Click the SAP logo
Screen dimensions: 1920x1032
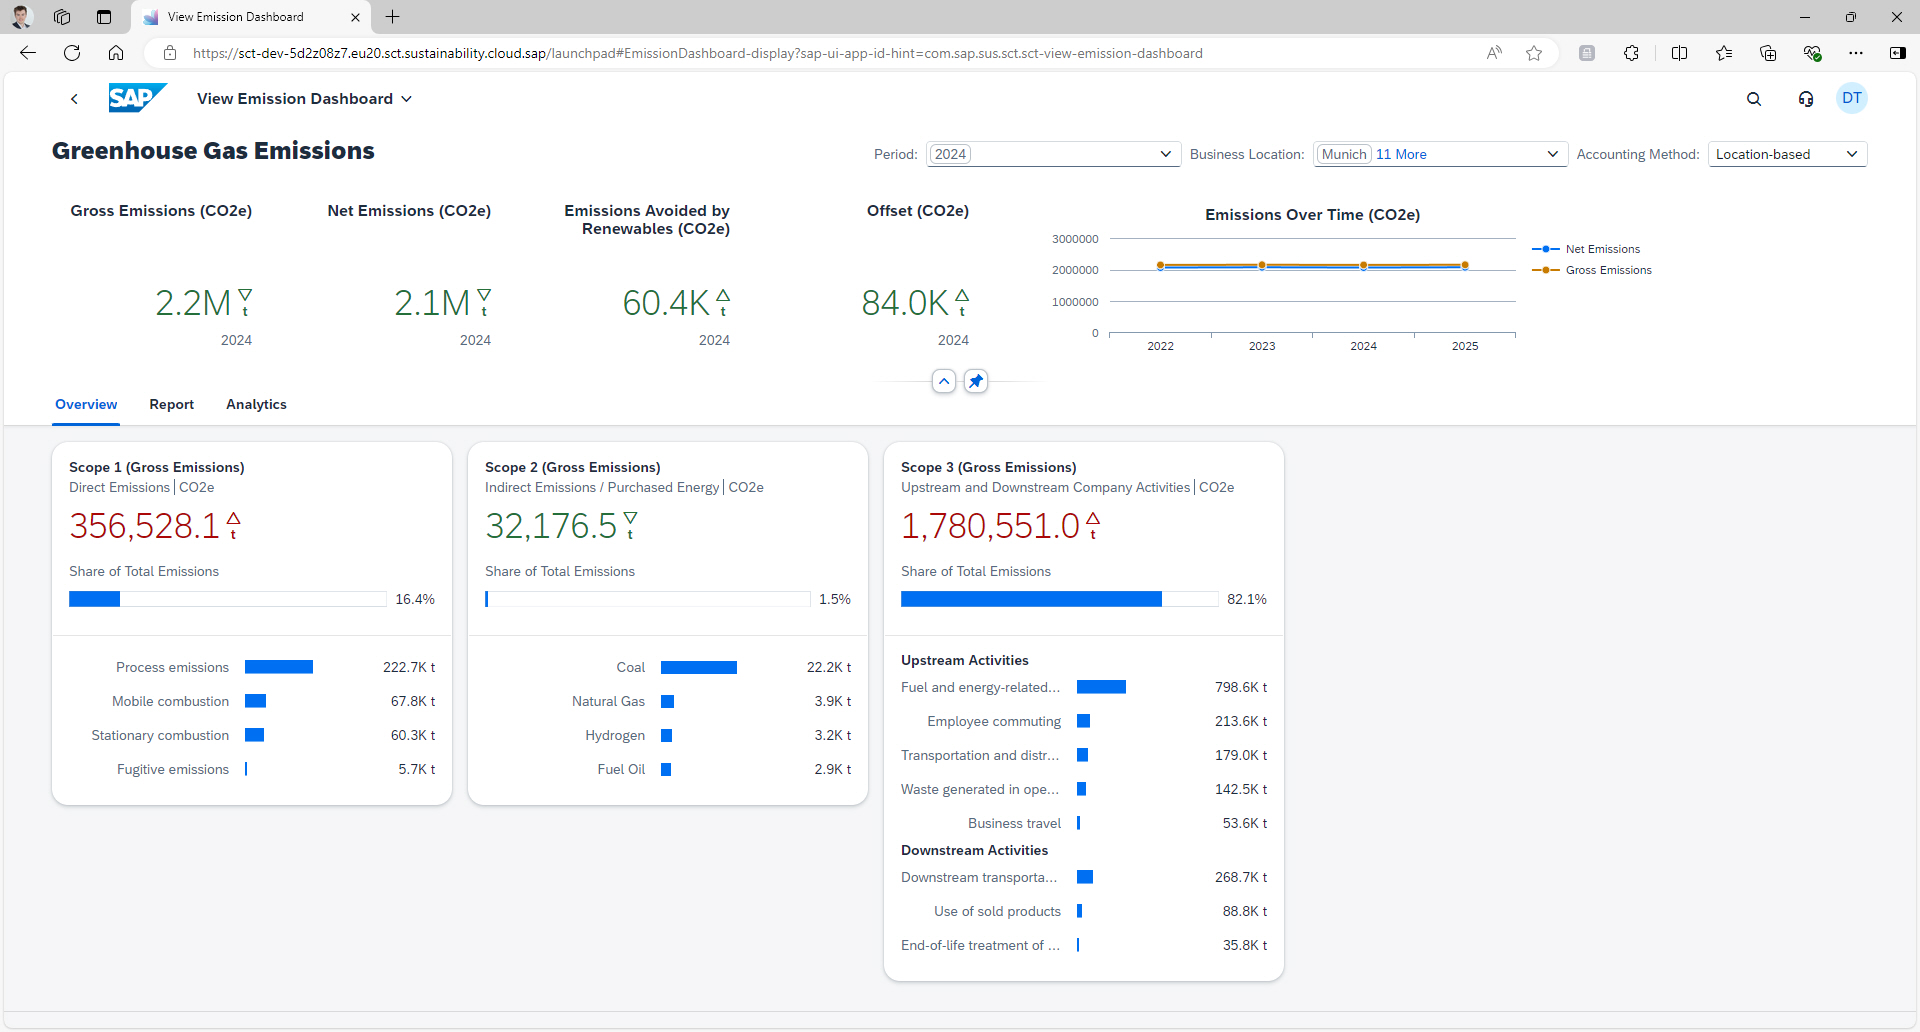(x=137, y=97)
